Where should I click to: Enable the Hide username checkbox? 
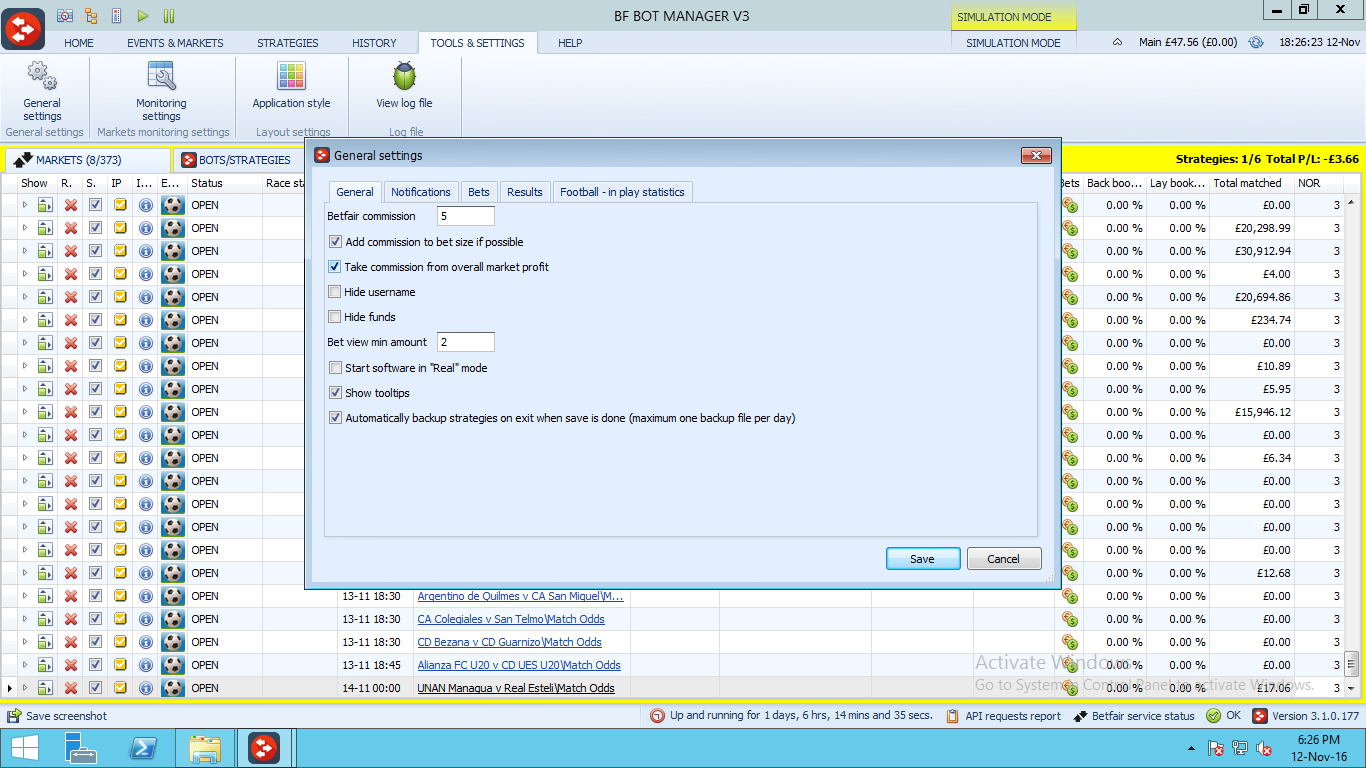tap(336, 292)
